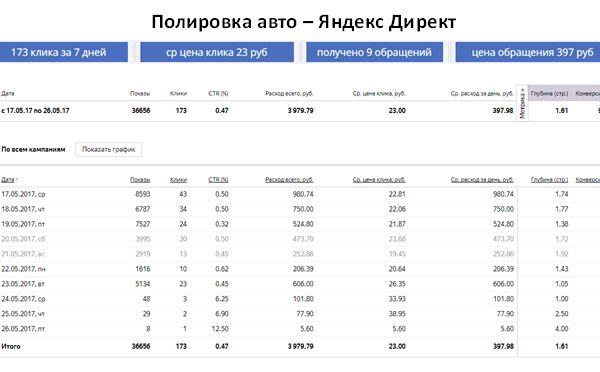Click the 'По всем кампаниям' label
Image resolution: width=600 pixels, height=372 pixels.
[33, 149]
